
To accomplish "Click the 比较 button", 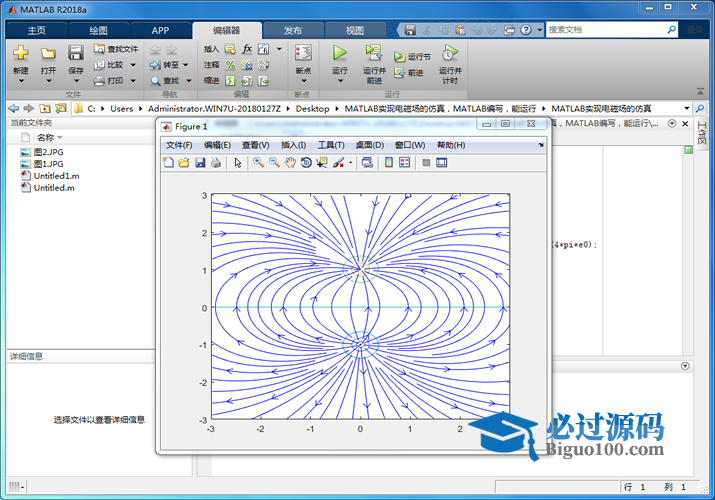I will (109, 65).
